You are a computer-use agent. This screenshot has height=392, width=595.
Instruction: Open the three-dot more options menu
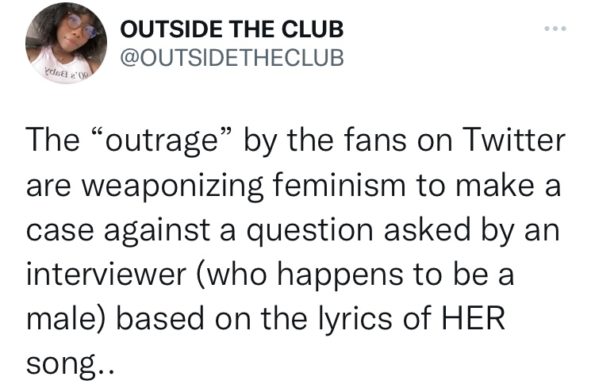click(x=556, y=28)
